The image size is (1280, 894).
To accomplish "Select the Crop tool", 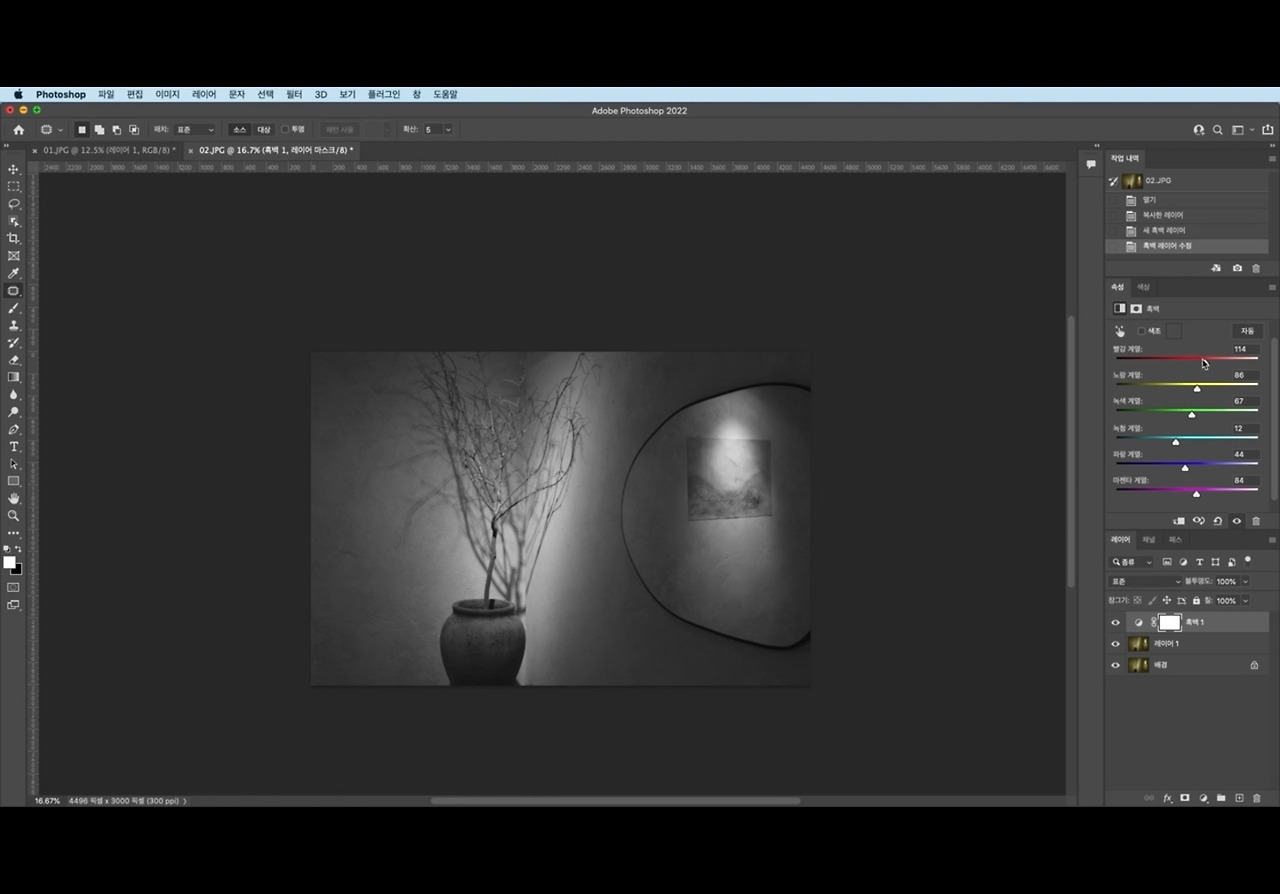I will pos(14,238).
